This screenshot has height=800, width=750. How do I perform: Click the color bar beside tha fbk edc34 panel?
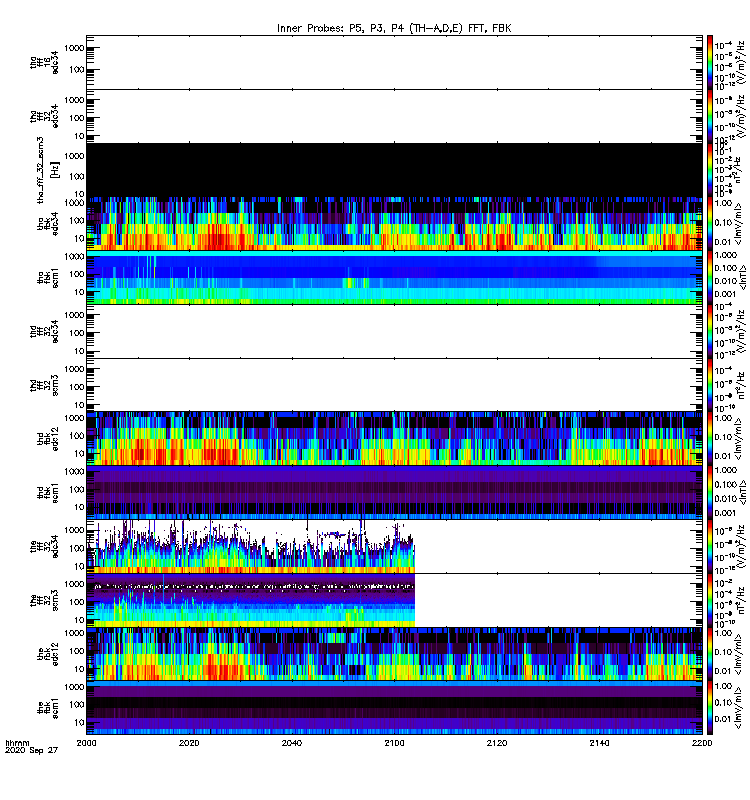click(x=710, y=224)
